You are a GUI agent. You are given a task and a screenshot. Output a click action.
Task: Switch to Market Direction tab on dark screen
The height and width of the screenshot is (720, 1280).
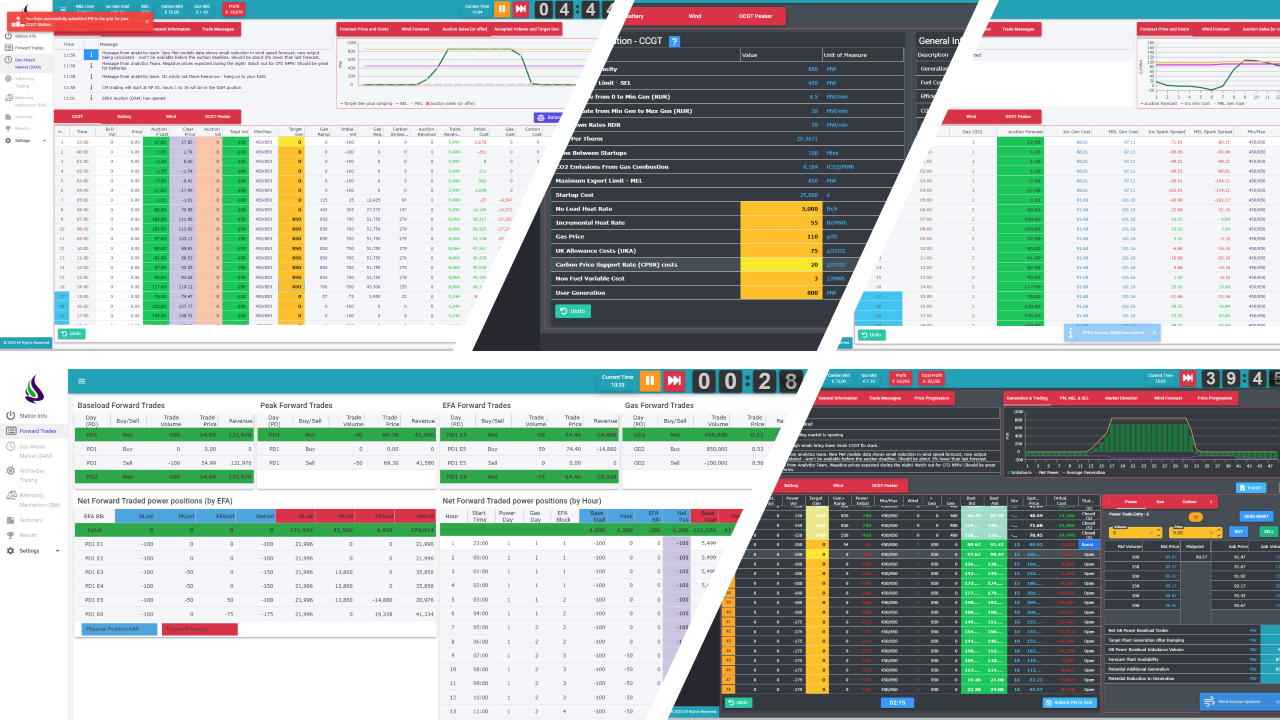tap(1120, 398)
